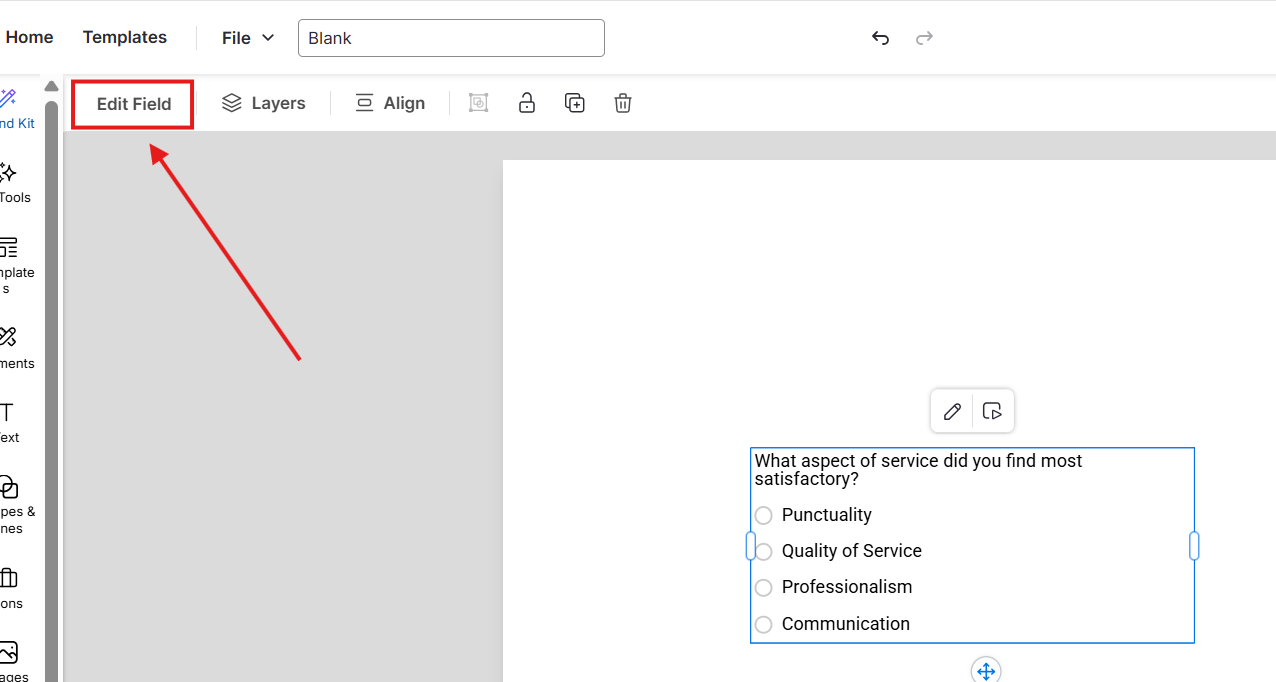
Task: Duplicate the selected field with copy icon
Action: coord(575,103)
